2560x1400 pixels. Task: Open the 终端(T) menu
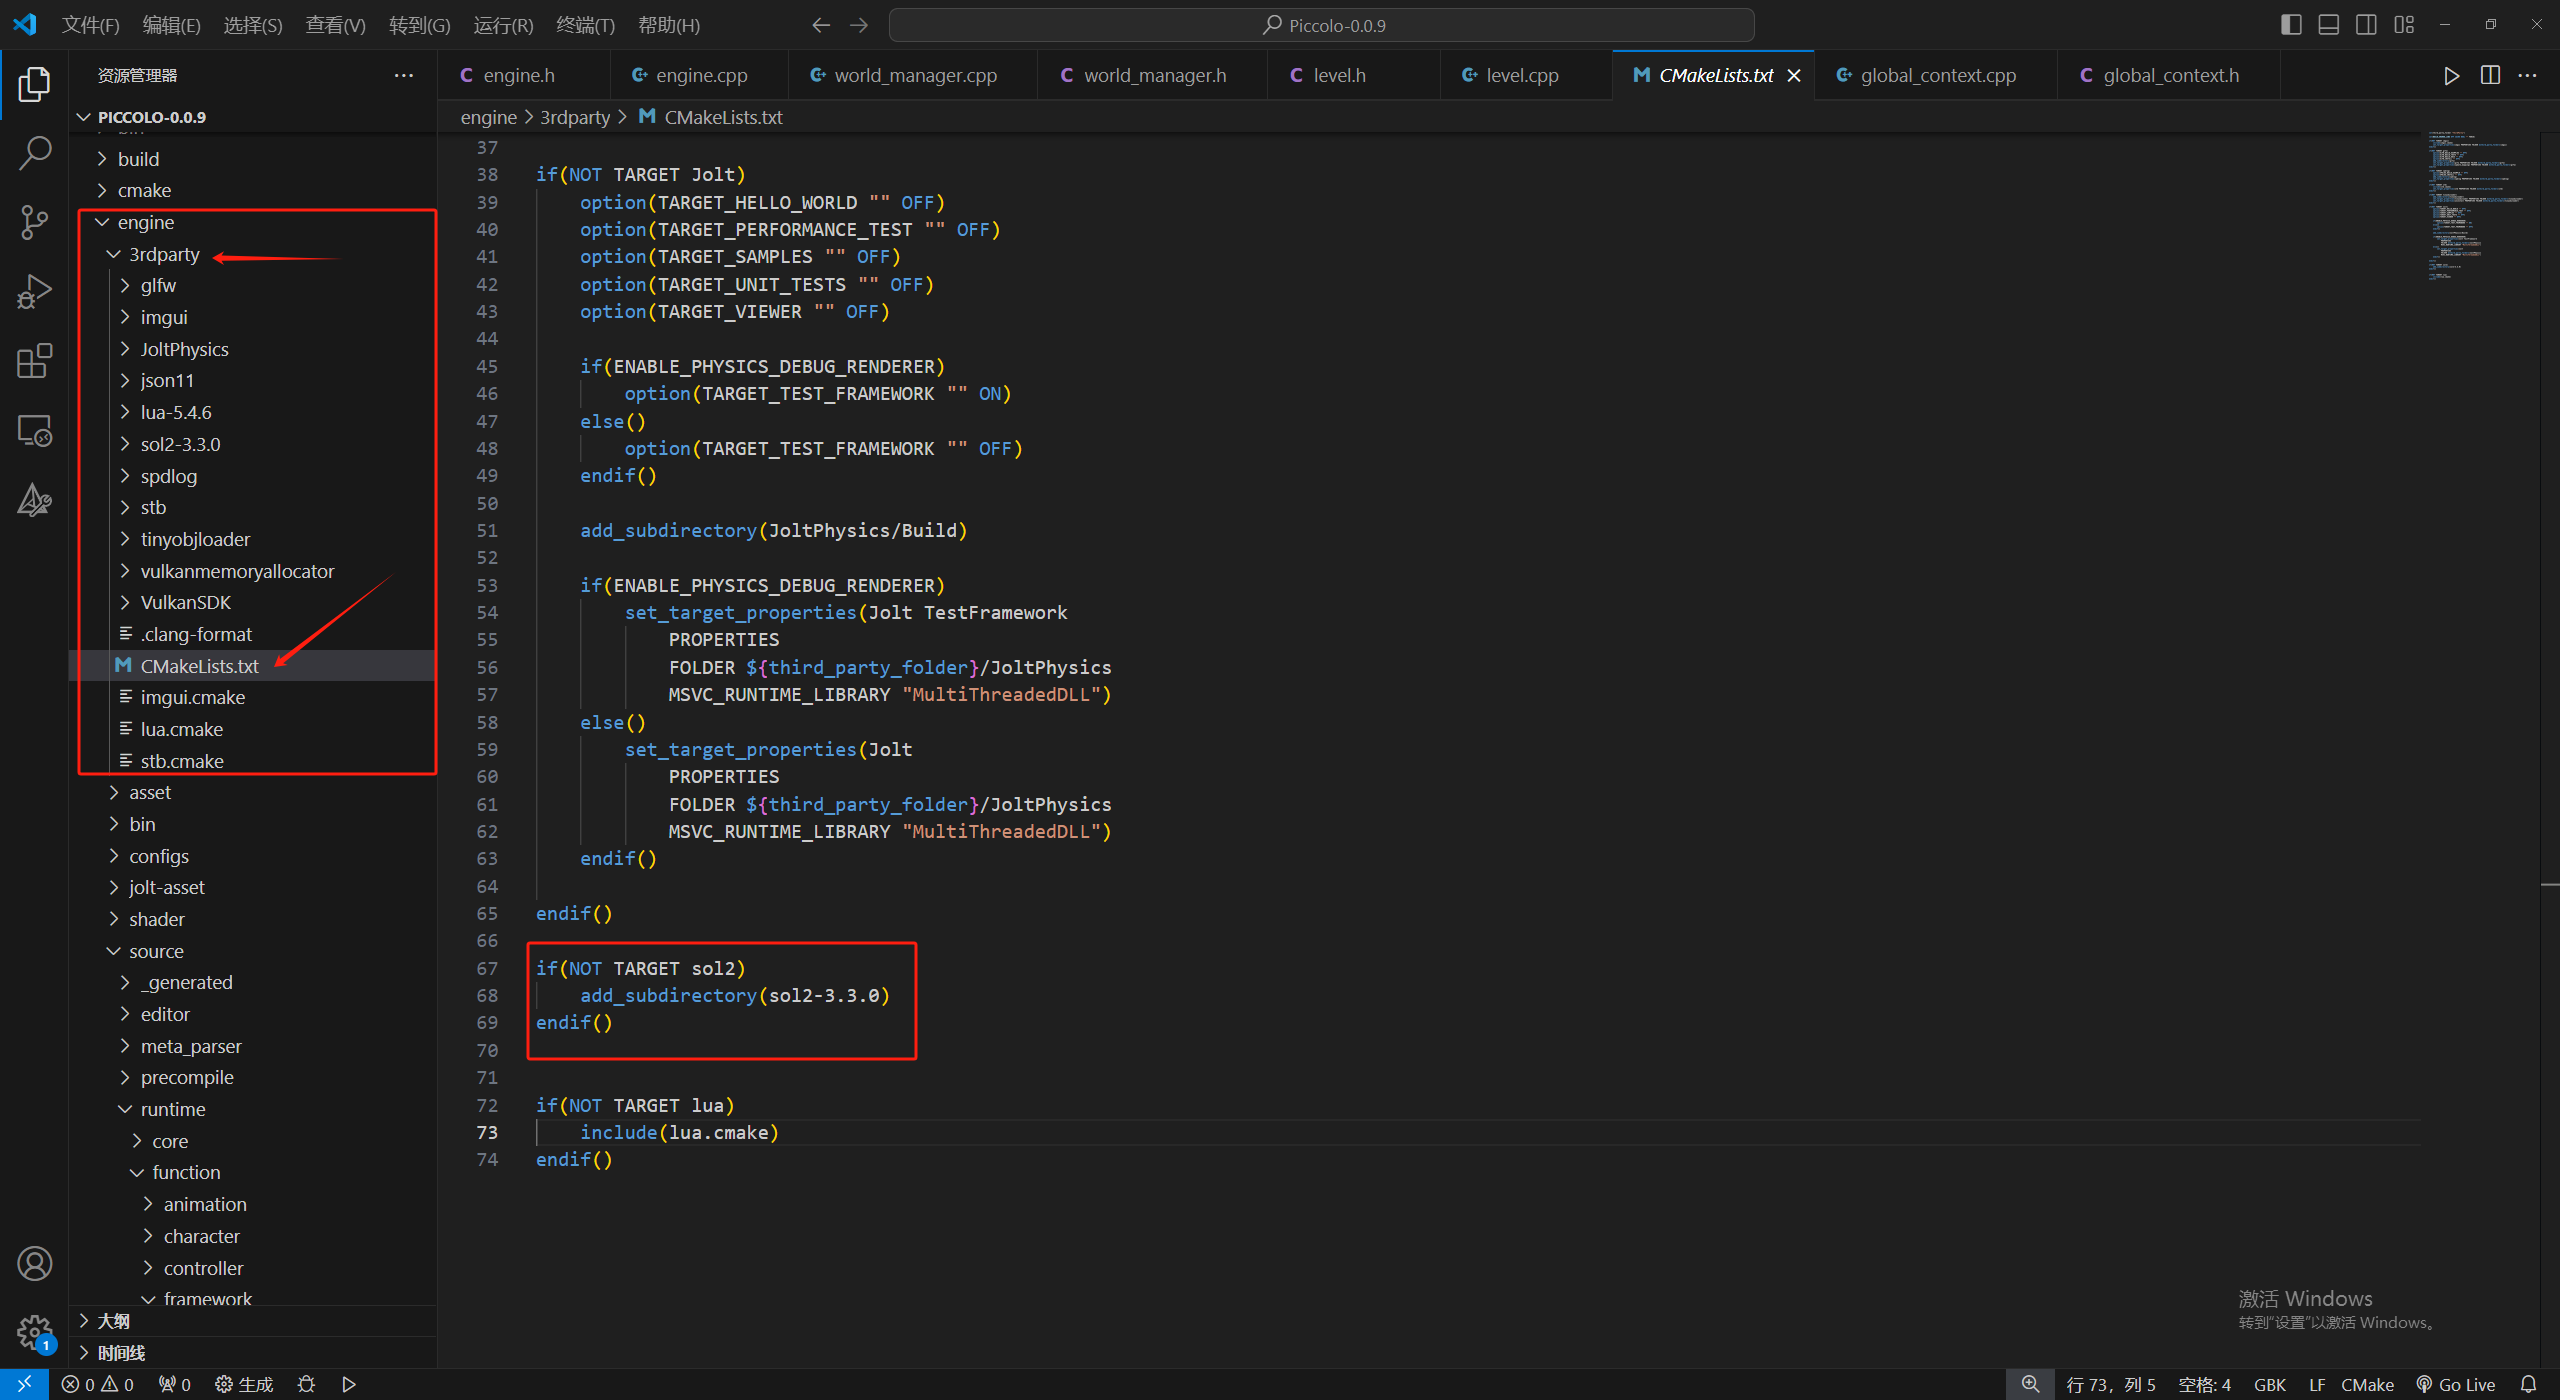point(585,25)
